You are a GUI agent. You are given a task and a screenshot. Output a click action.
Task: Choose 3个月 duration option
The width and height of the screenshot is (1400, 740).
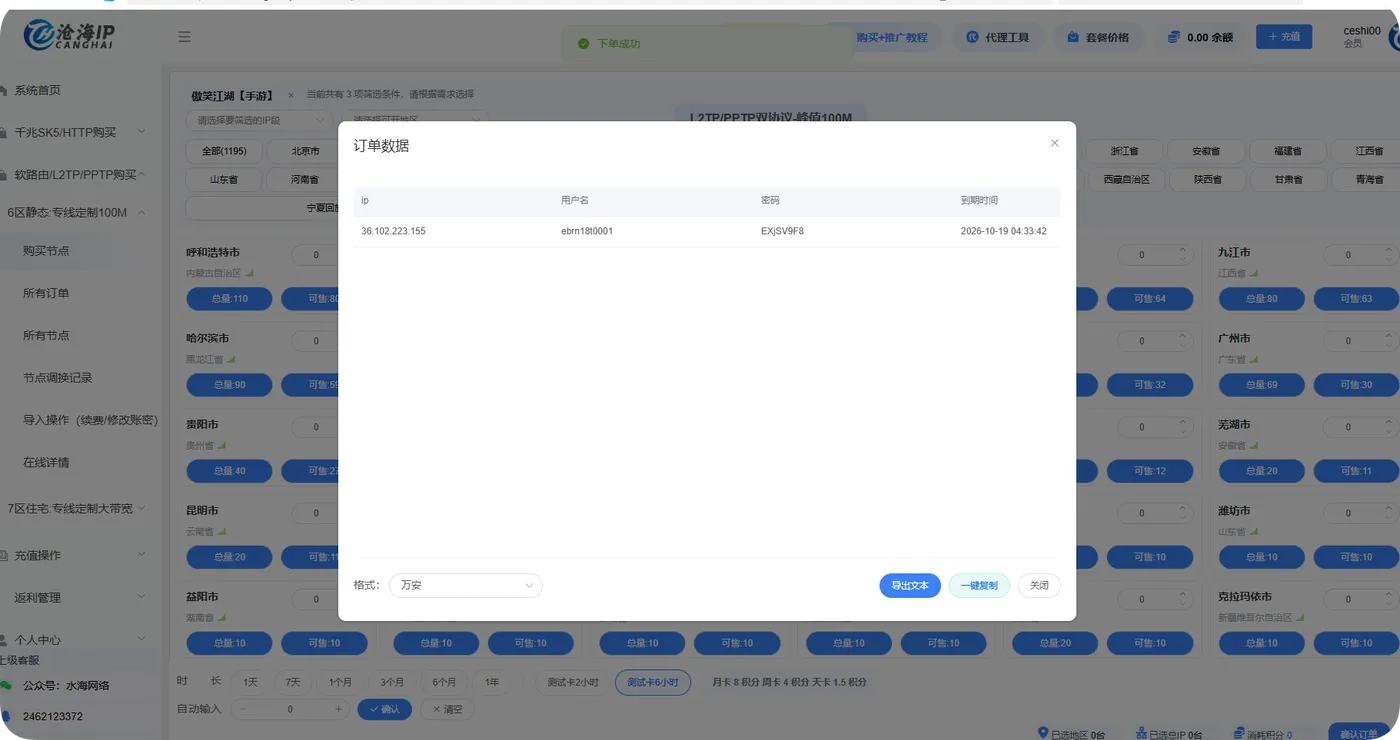(x=392, y=682)
